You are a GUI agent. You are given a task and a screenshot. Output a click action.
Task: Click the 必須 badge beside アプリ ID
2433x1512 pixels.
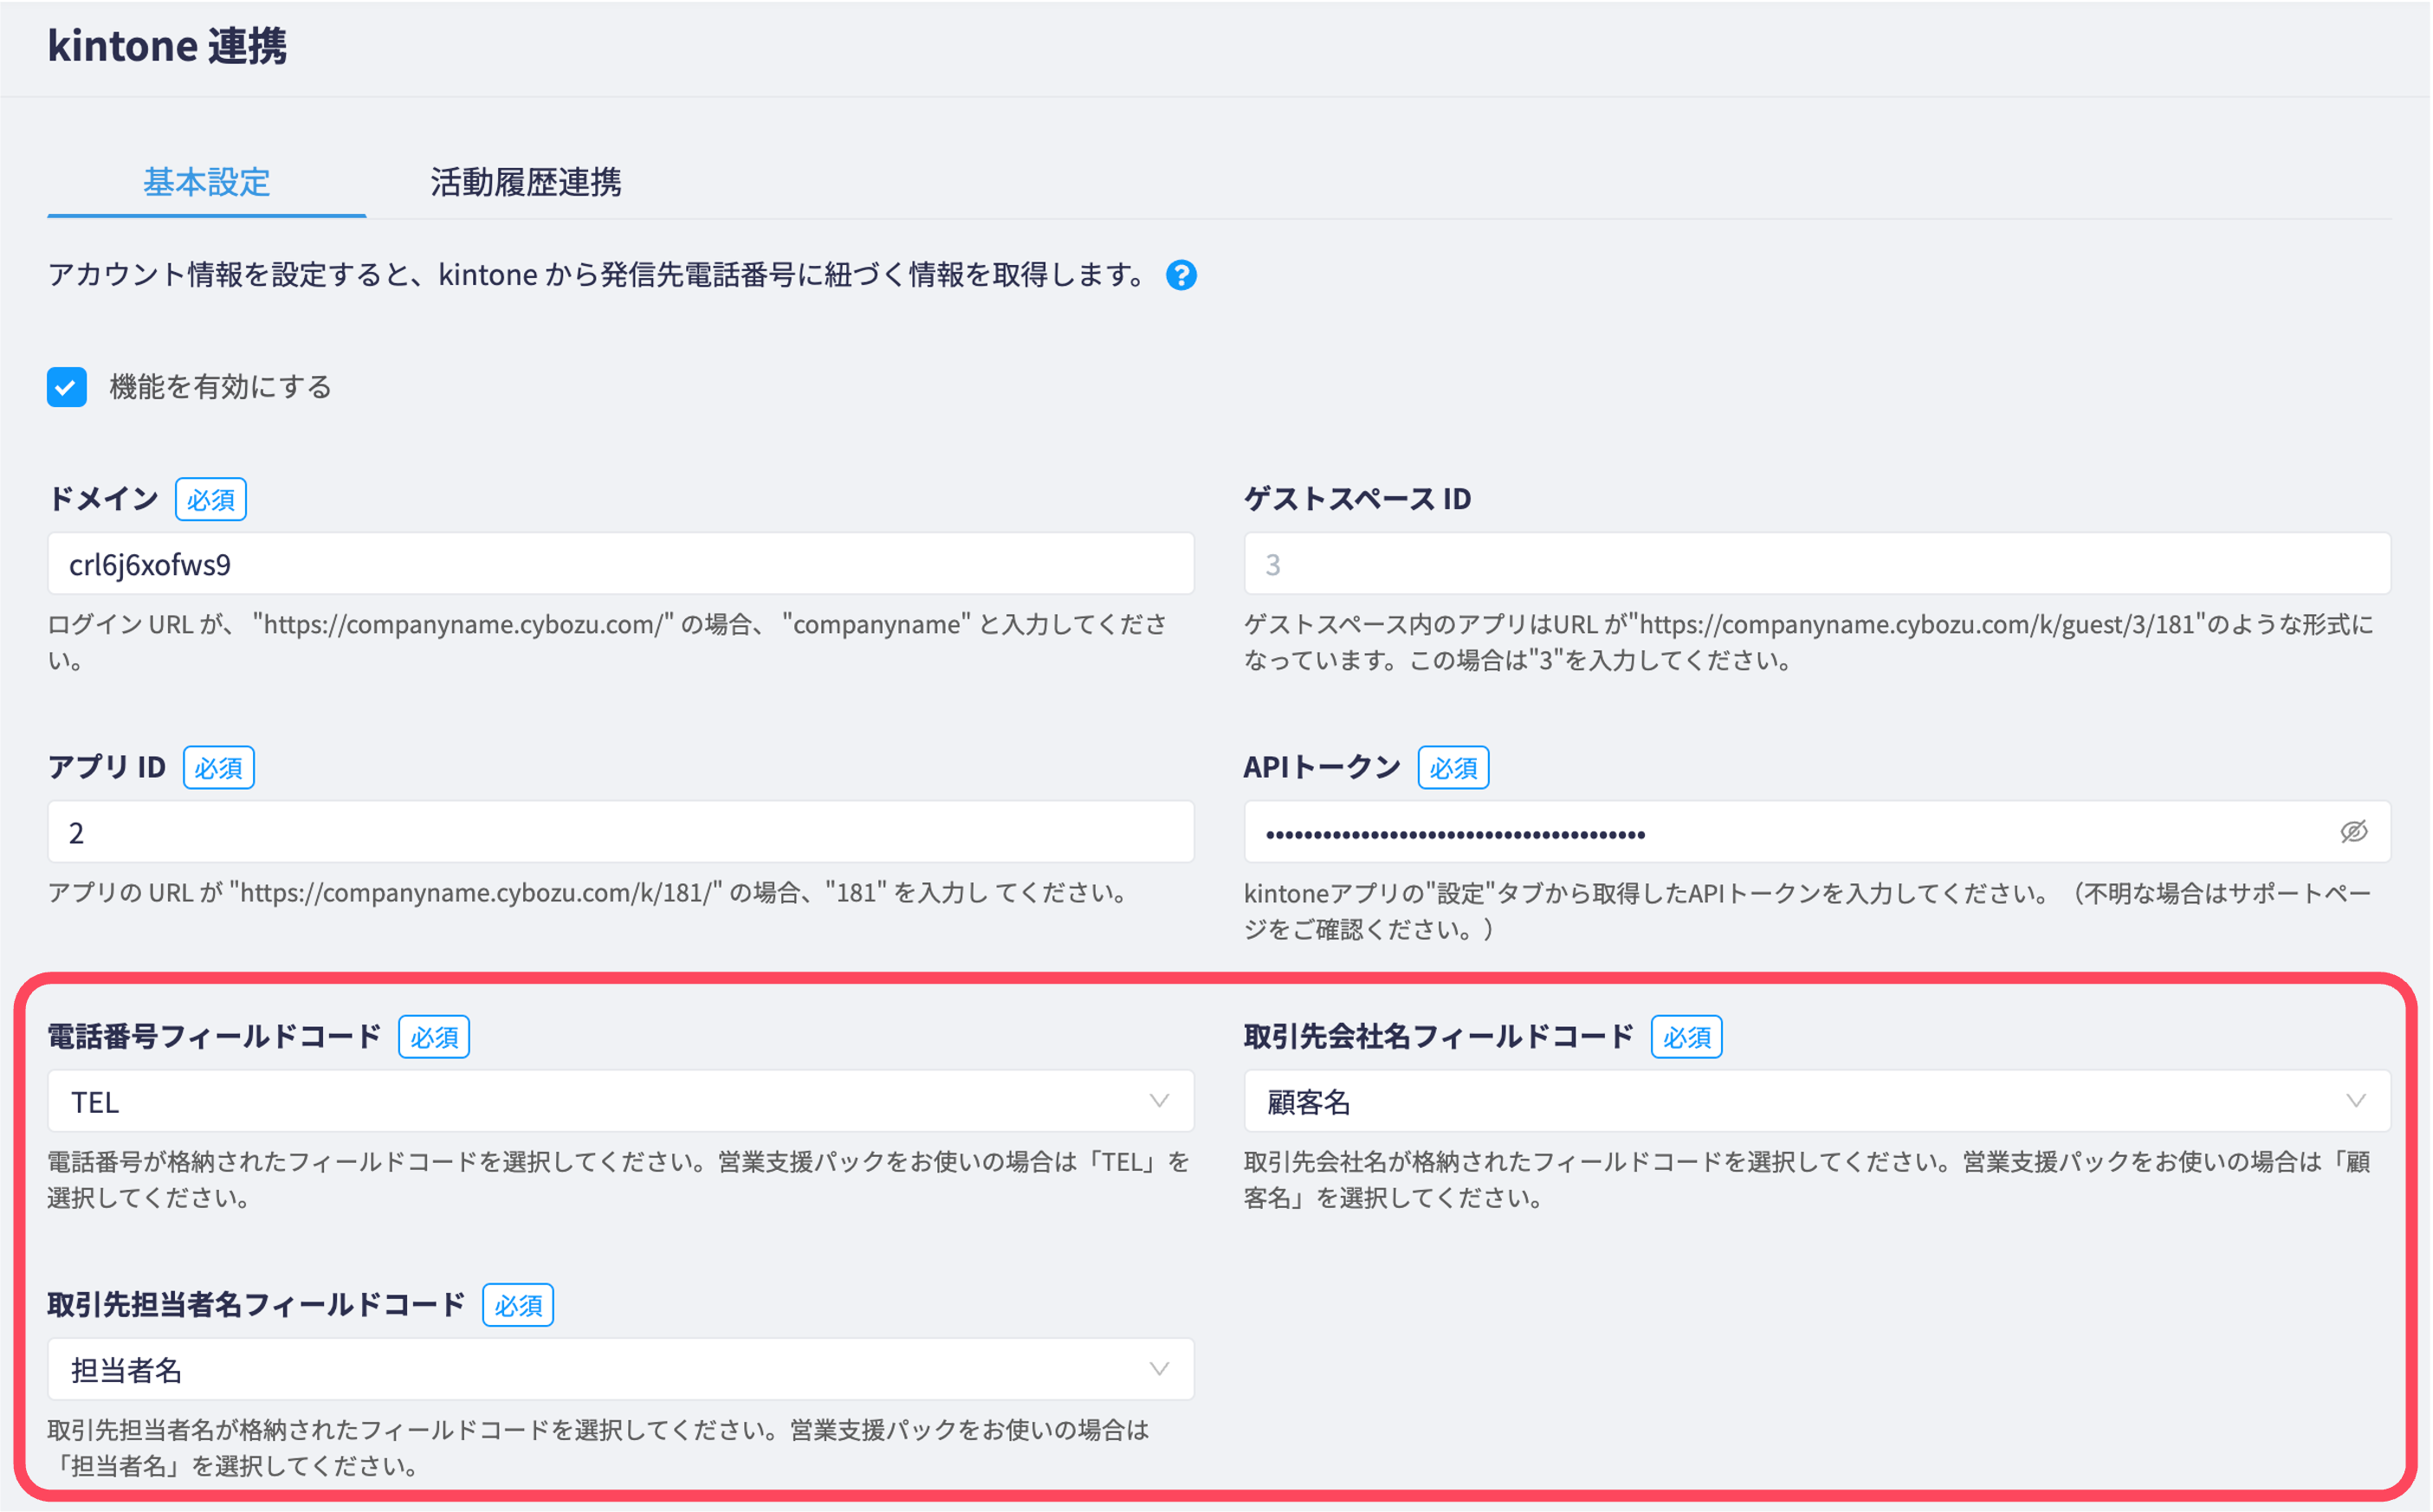[218, 767]
